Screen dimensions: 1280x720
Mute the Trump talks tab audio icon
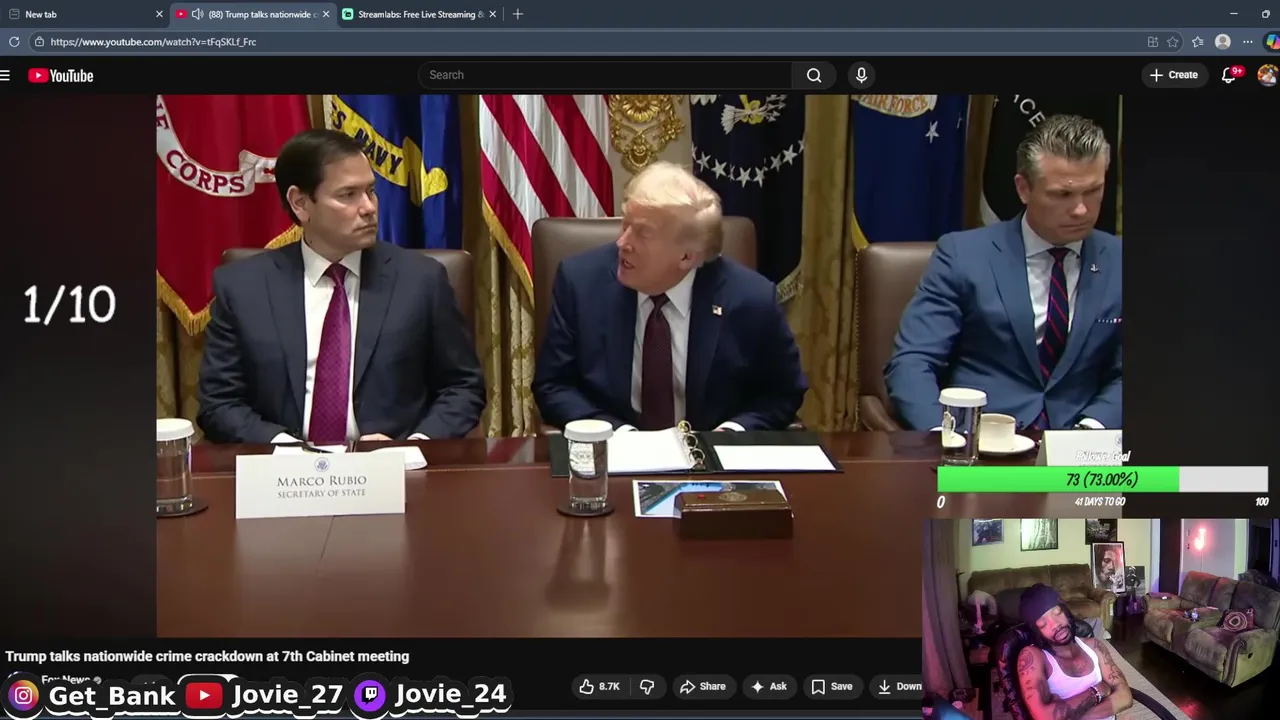click(x=197, y=14)
